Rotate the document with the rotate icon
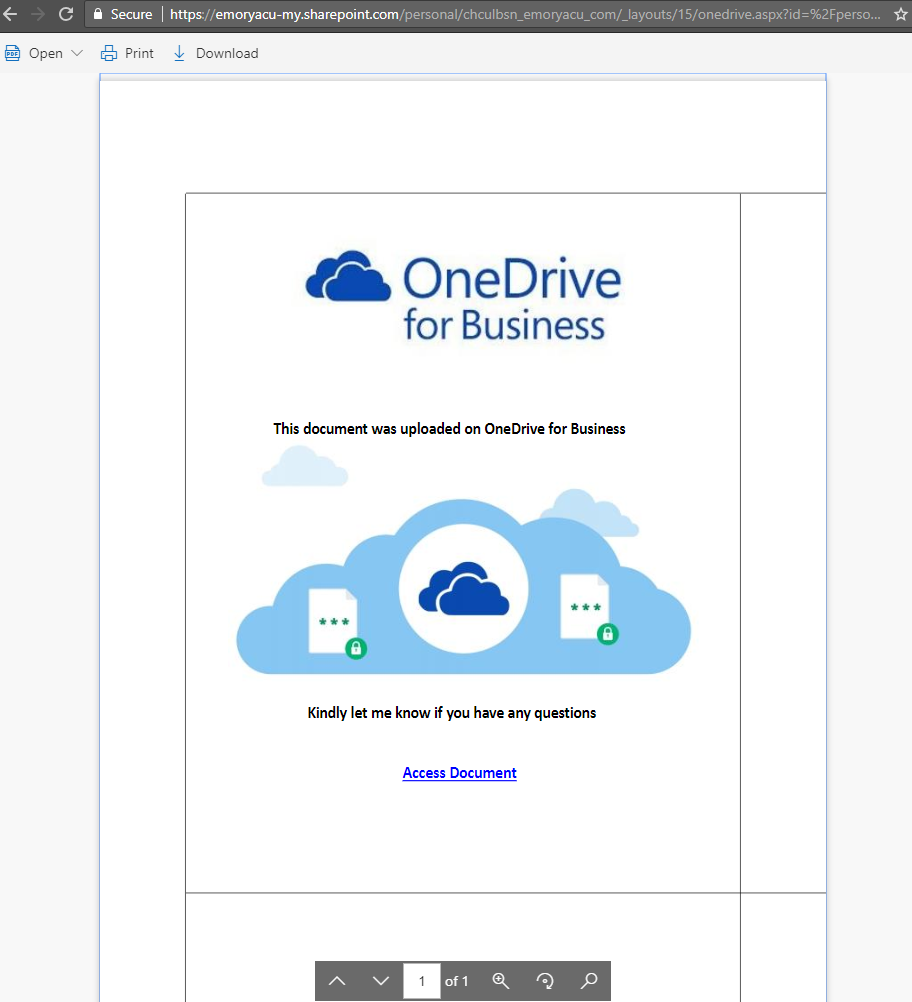Viewport: 912px width, 1002px height. (545, 981)
